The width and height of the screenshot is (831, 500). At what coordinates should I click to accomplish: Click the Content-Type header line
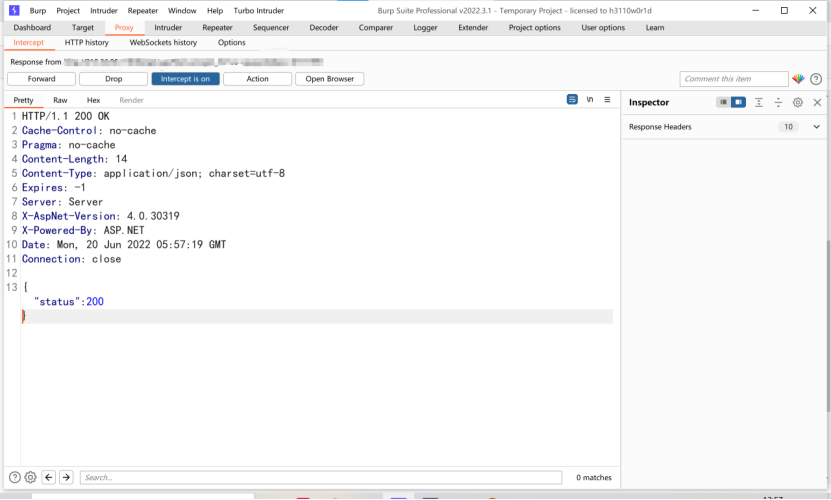[153, 173]
